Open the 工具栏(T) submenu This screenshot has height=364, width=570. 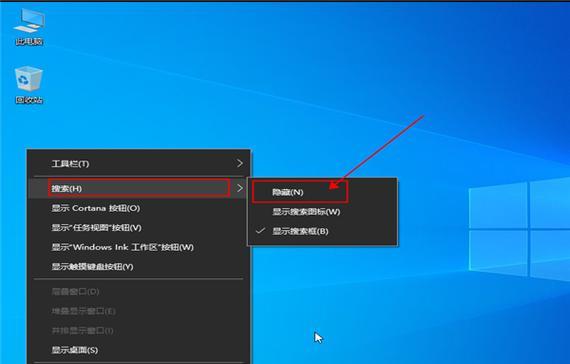click(x=139, y=164)
